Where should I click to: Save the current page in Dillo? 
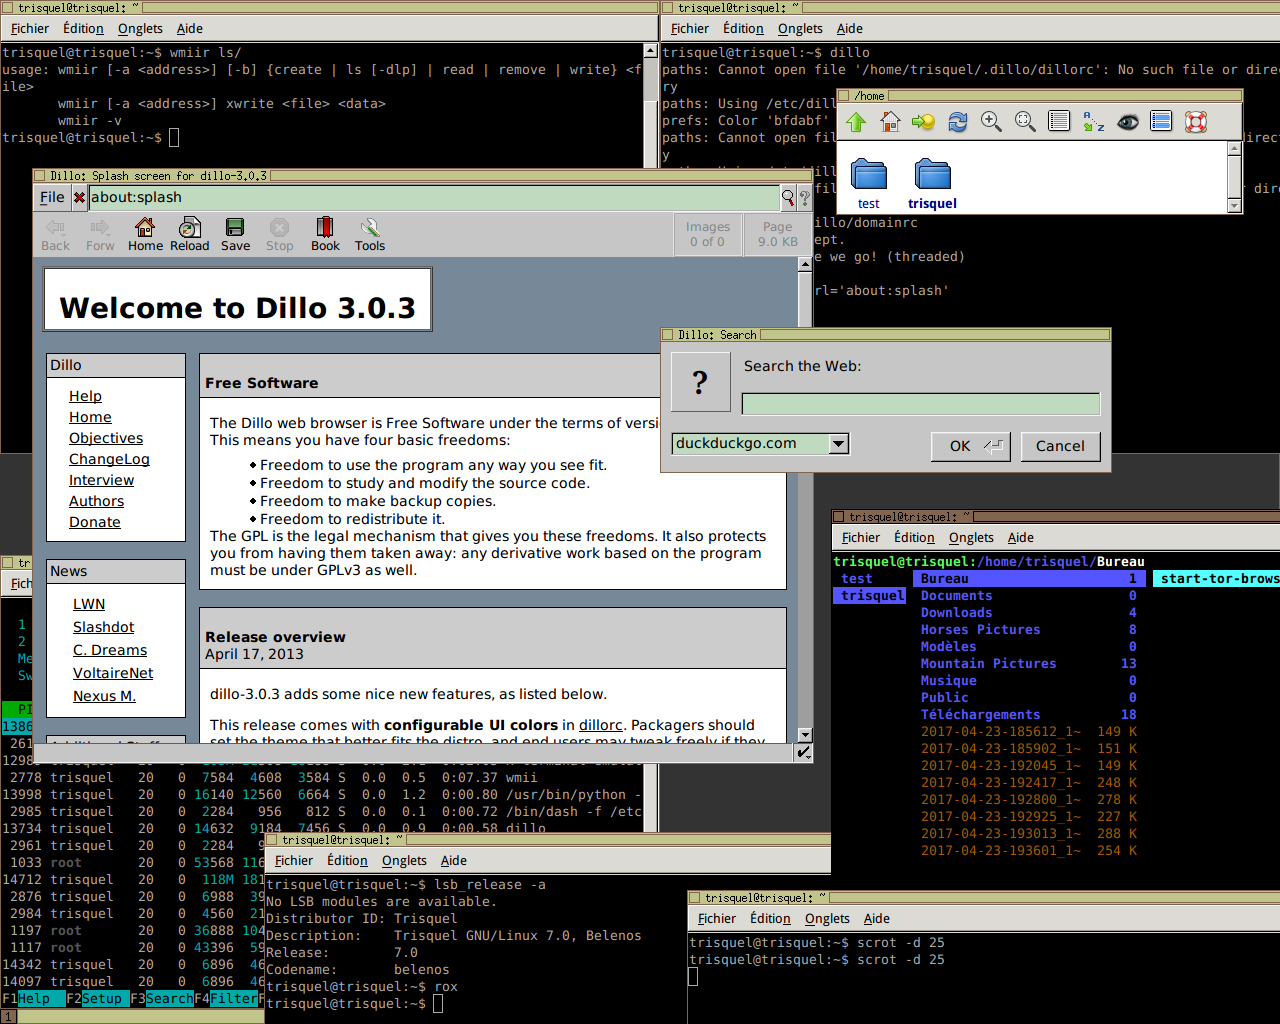[x=236, y=235]
